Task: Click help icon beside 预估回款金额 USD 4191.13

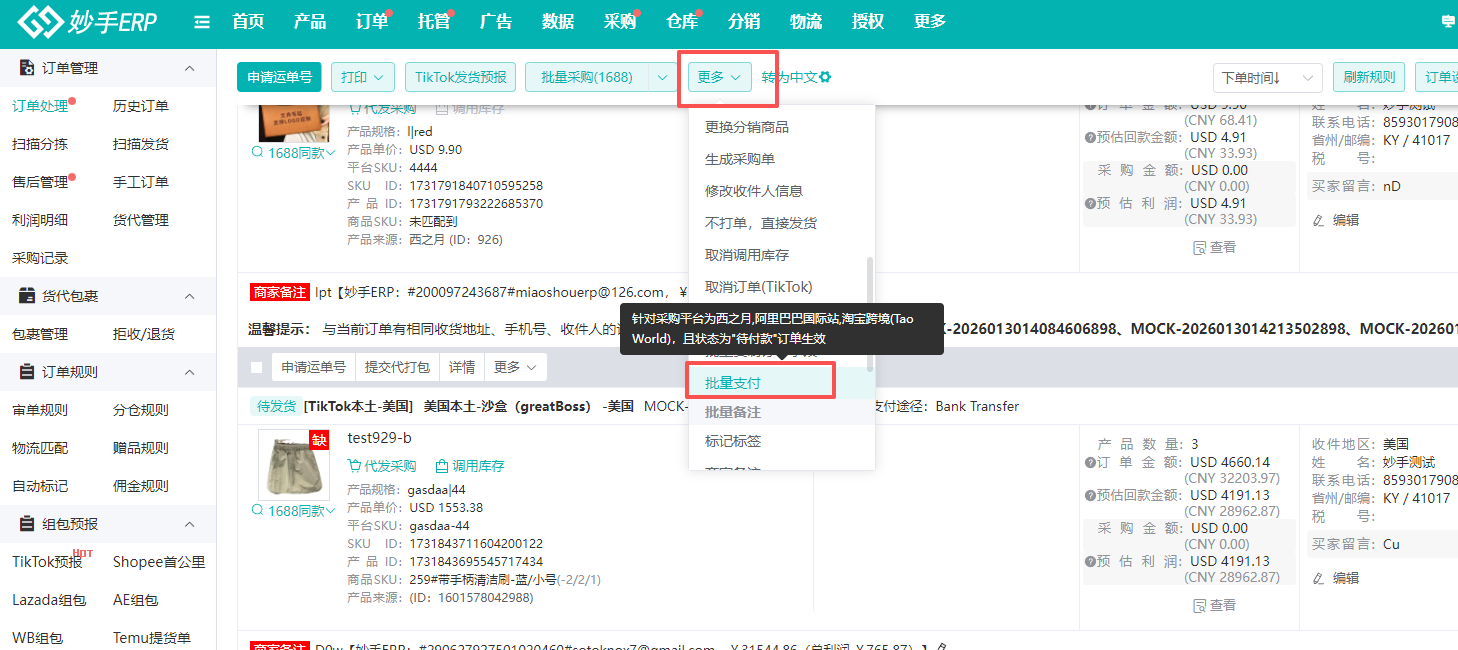Action: pos(1091,495)
